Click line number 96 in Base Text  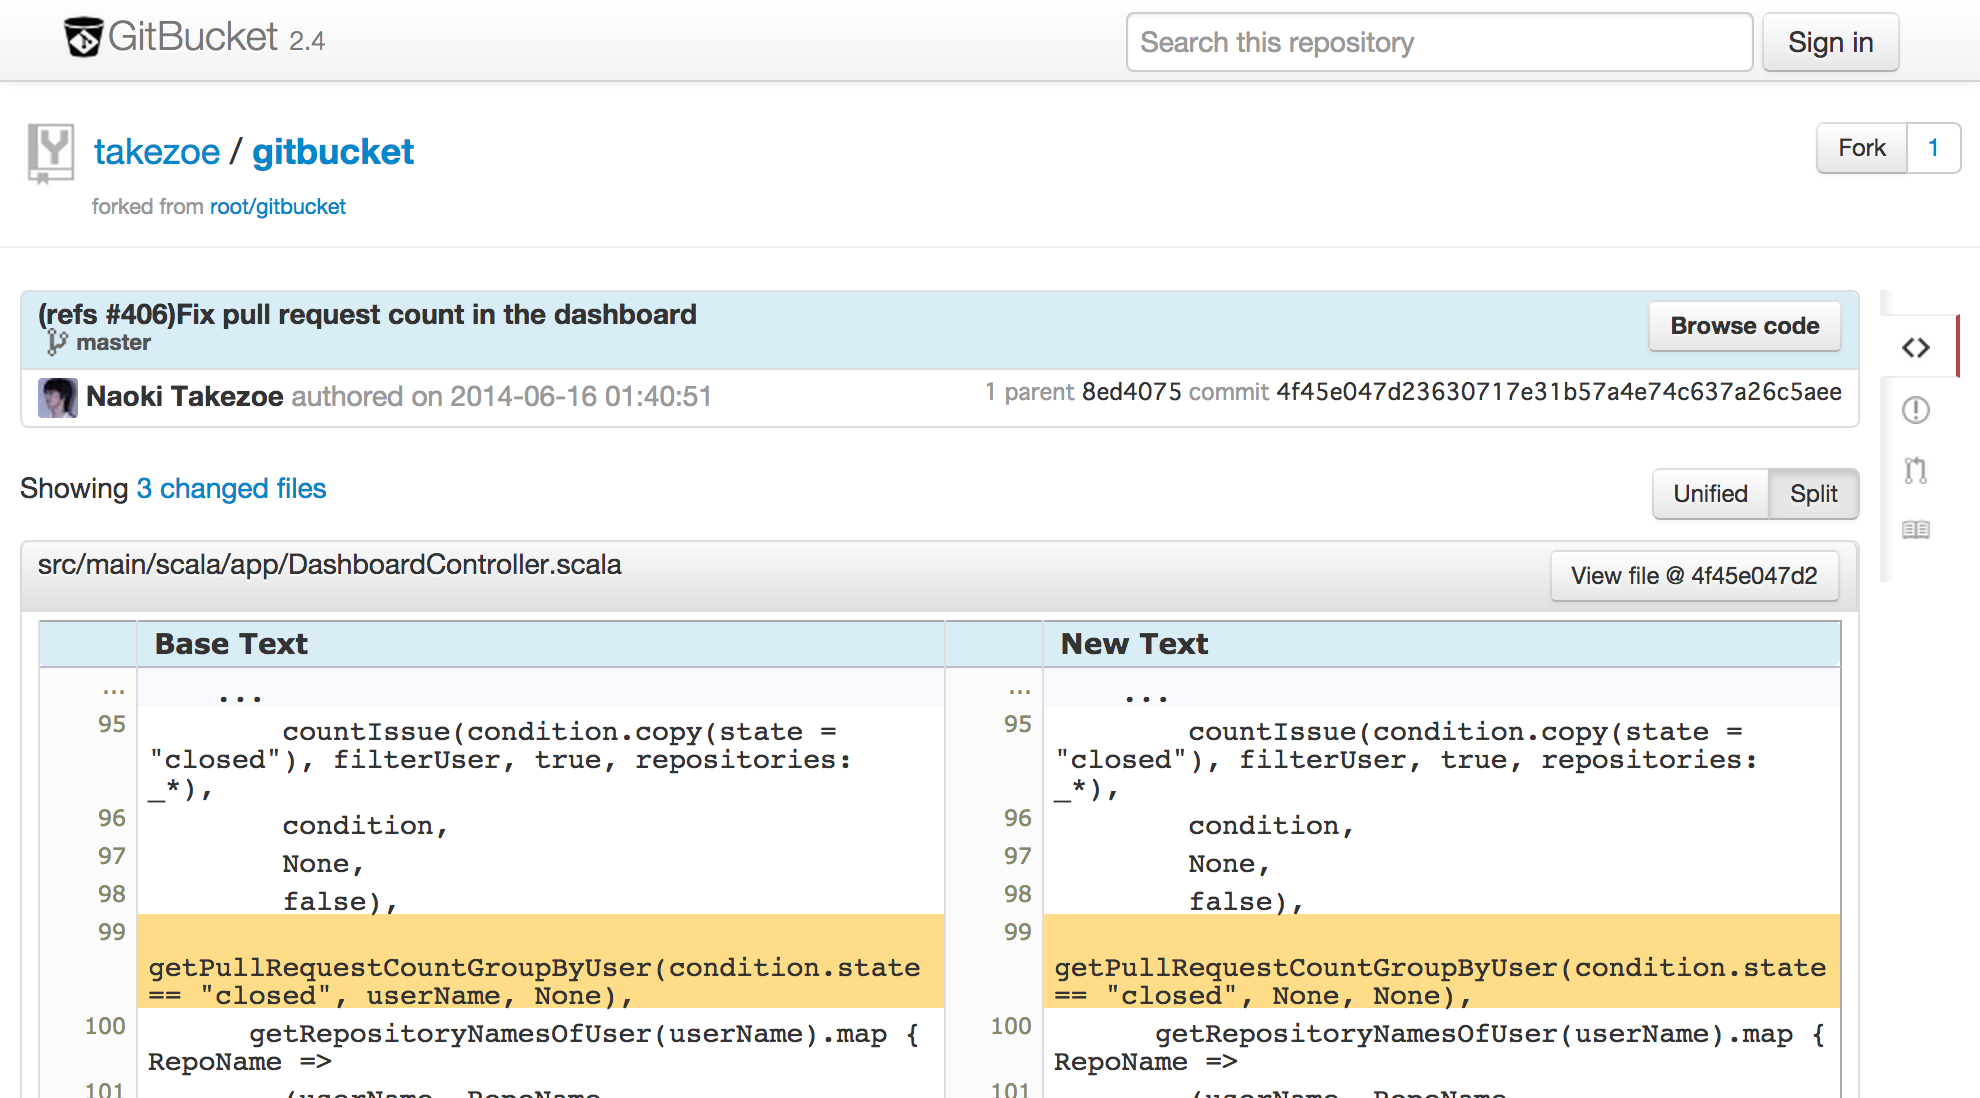(x=112, y=818)
